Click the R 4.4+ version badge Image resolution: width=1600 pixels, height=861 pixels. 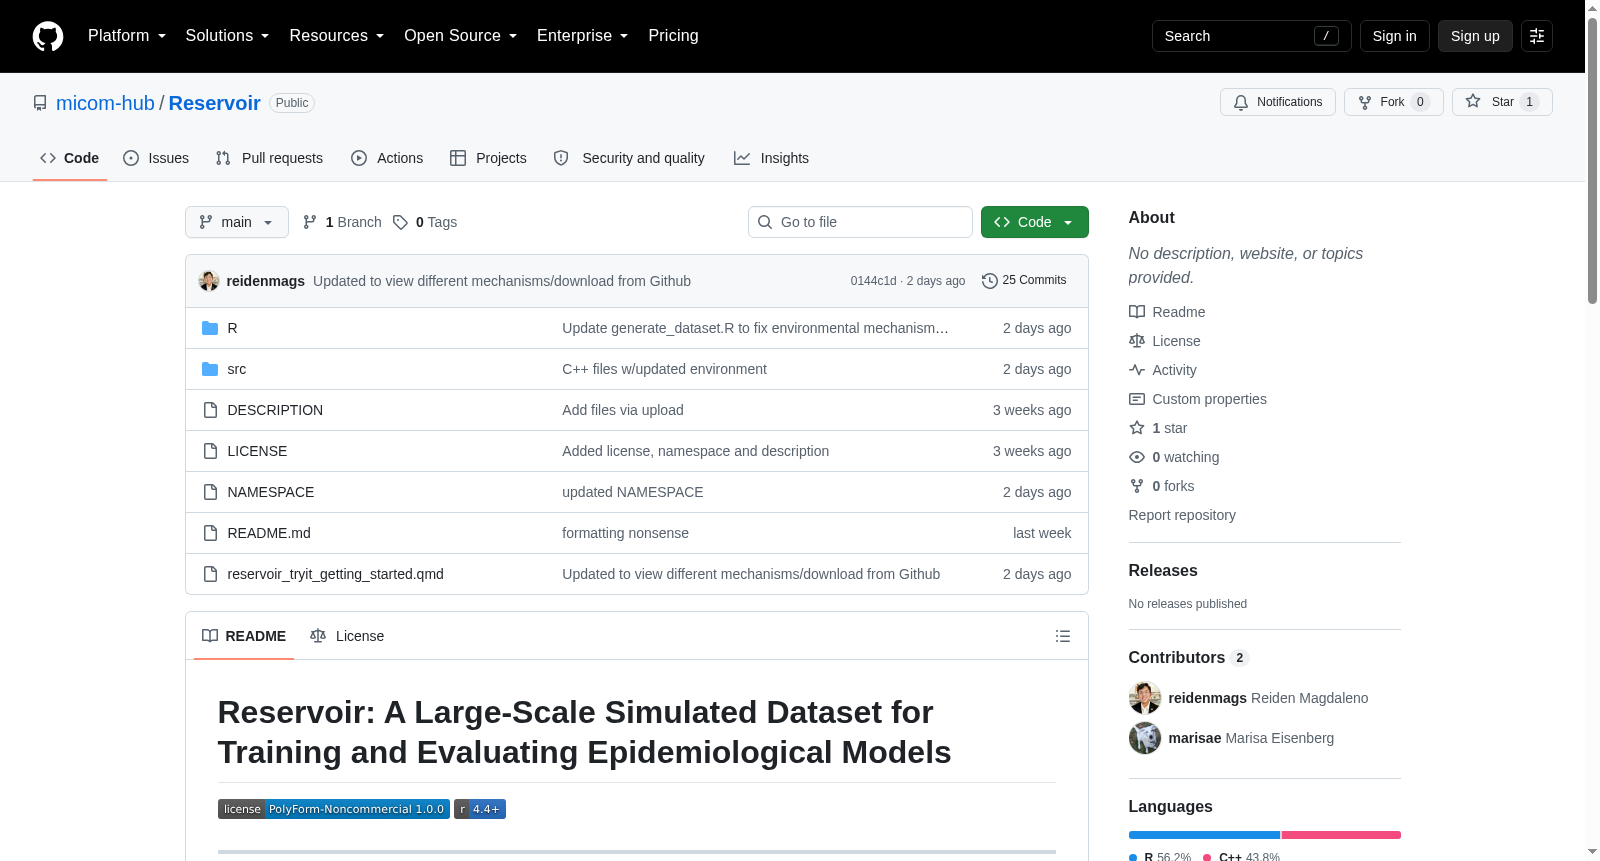pyautogui.click(x=480, y=809)
